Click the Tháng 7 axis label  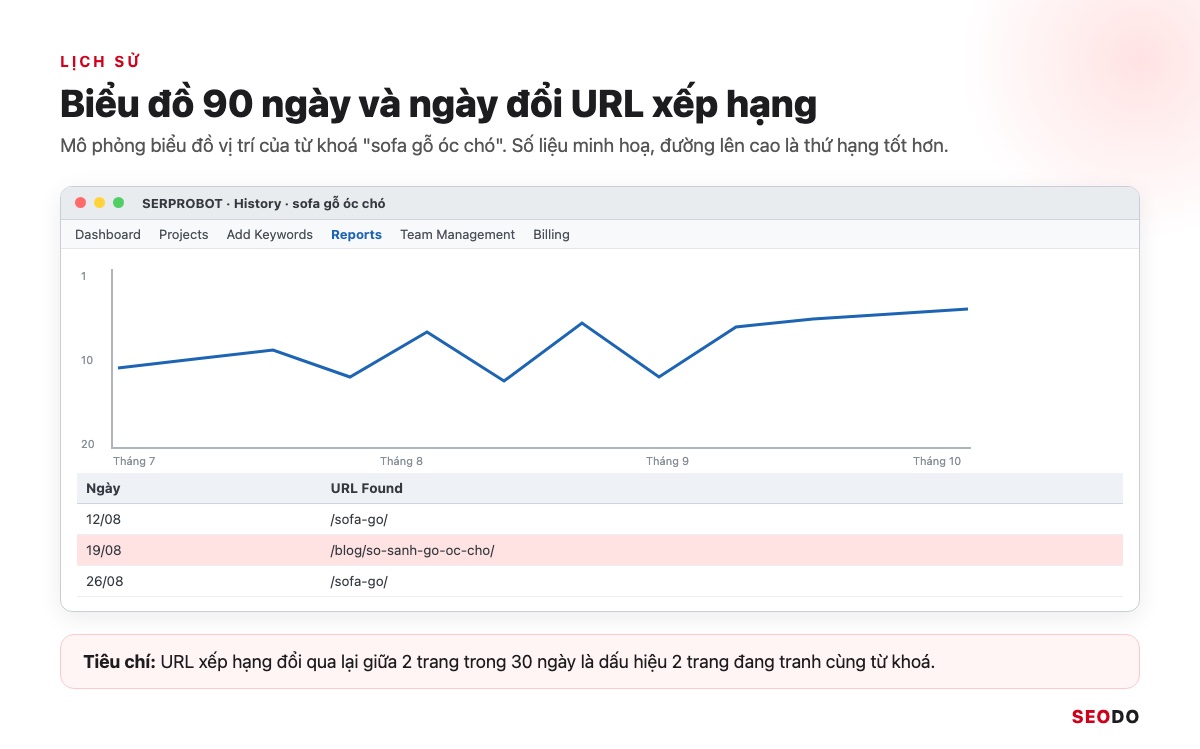[134, 461]
